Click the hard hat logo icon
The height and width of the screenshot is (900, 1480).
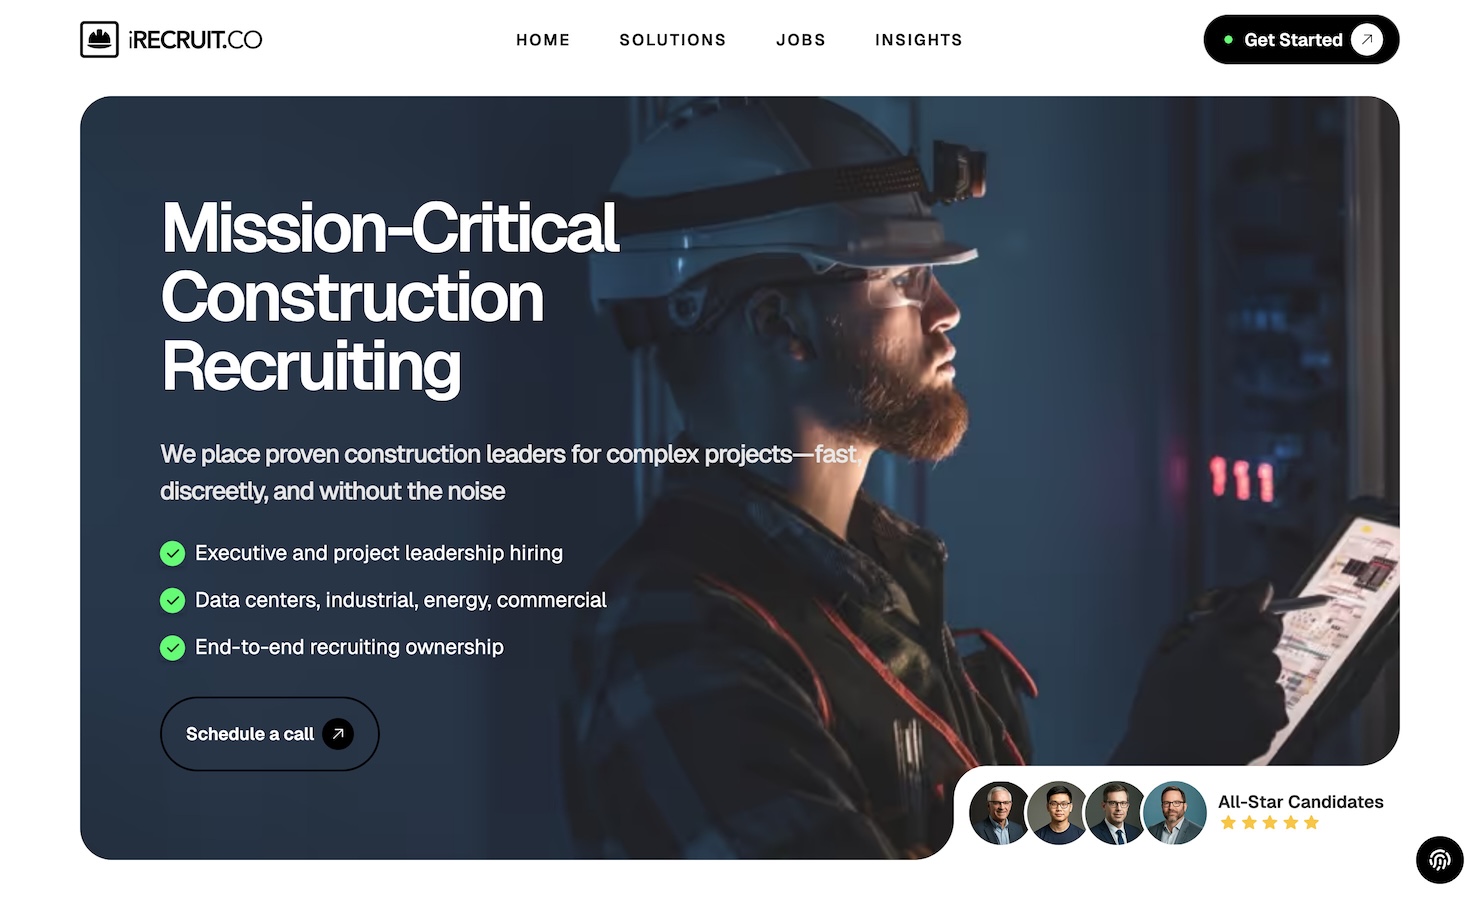(99, 40)
